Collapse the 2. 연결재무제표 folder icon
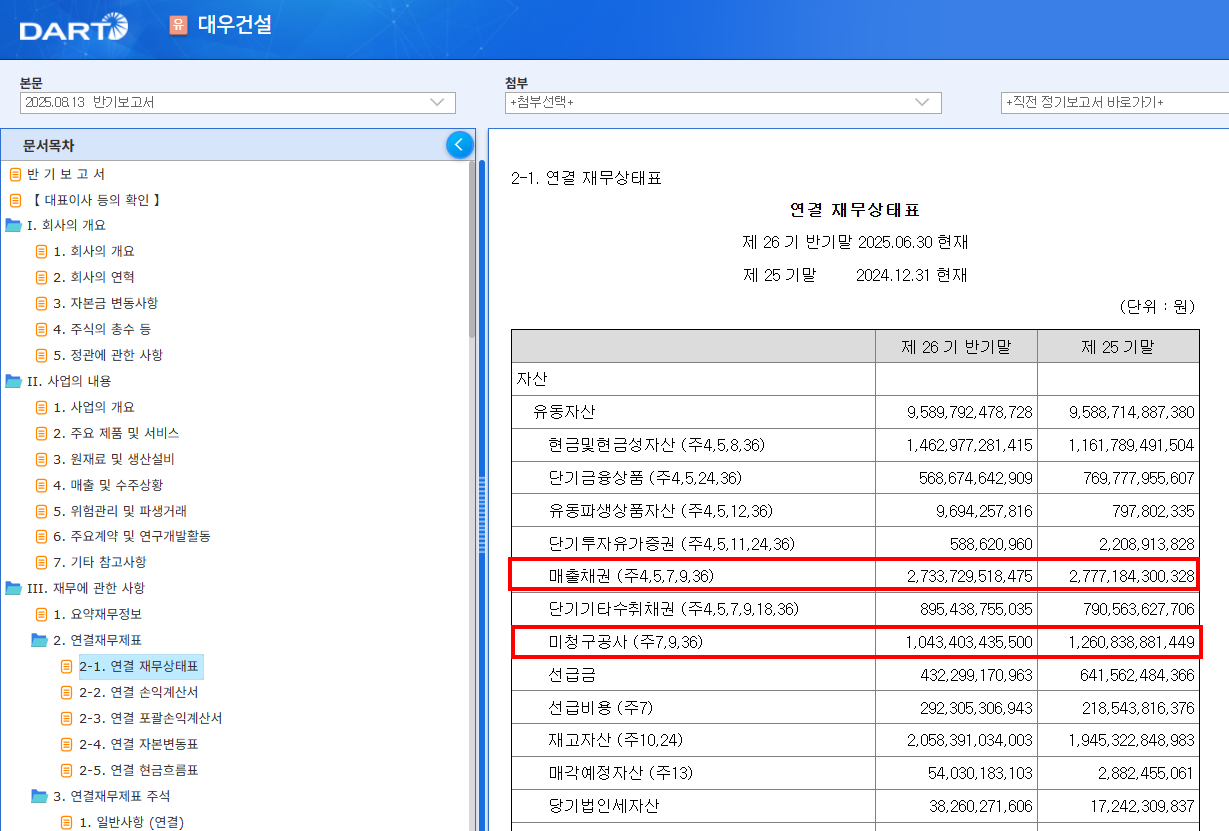 tap(39, 640)
